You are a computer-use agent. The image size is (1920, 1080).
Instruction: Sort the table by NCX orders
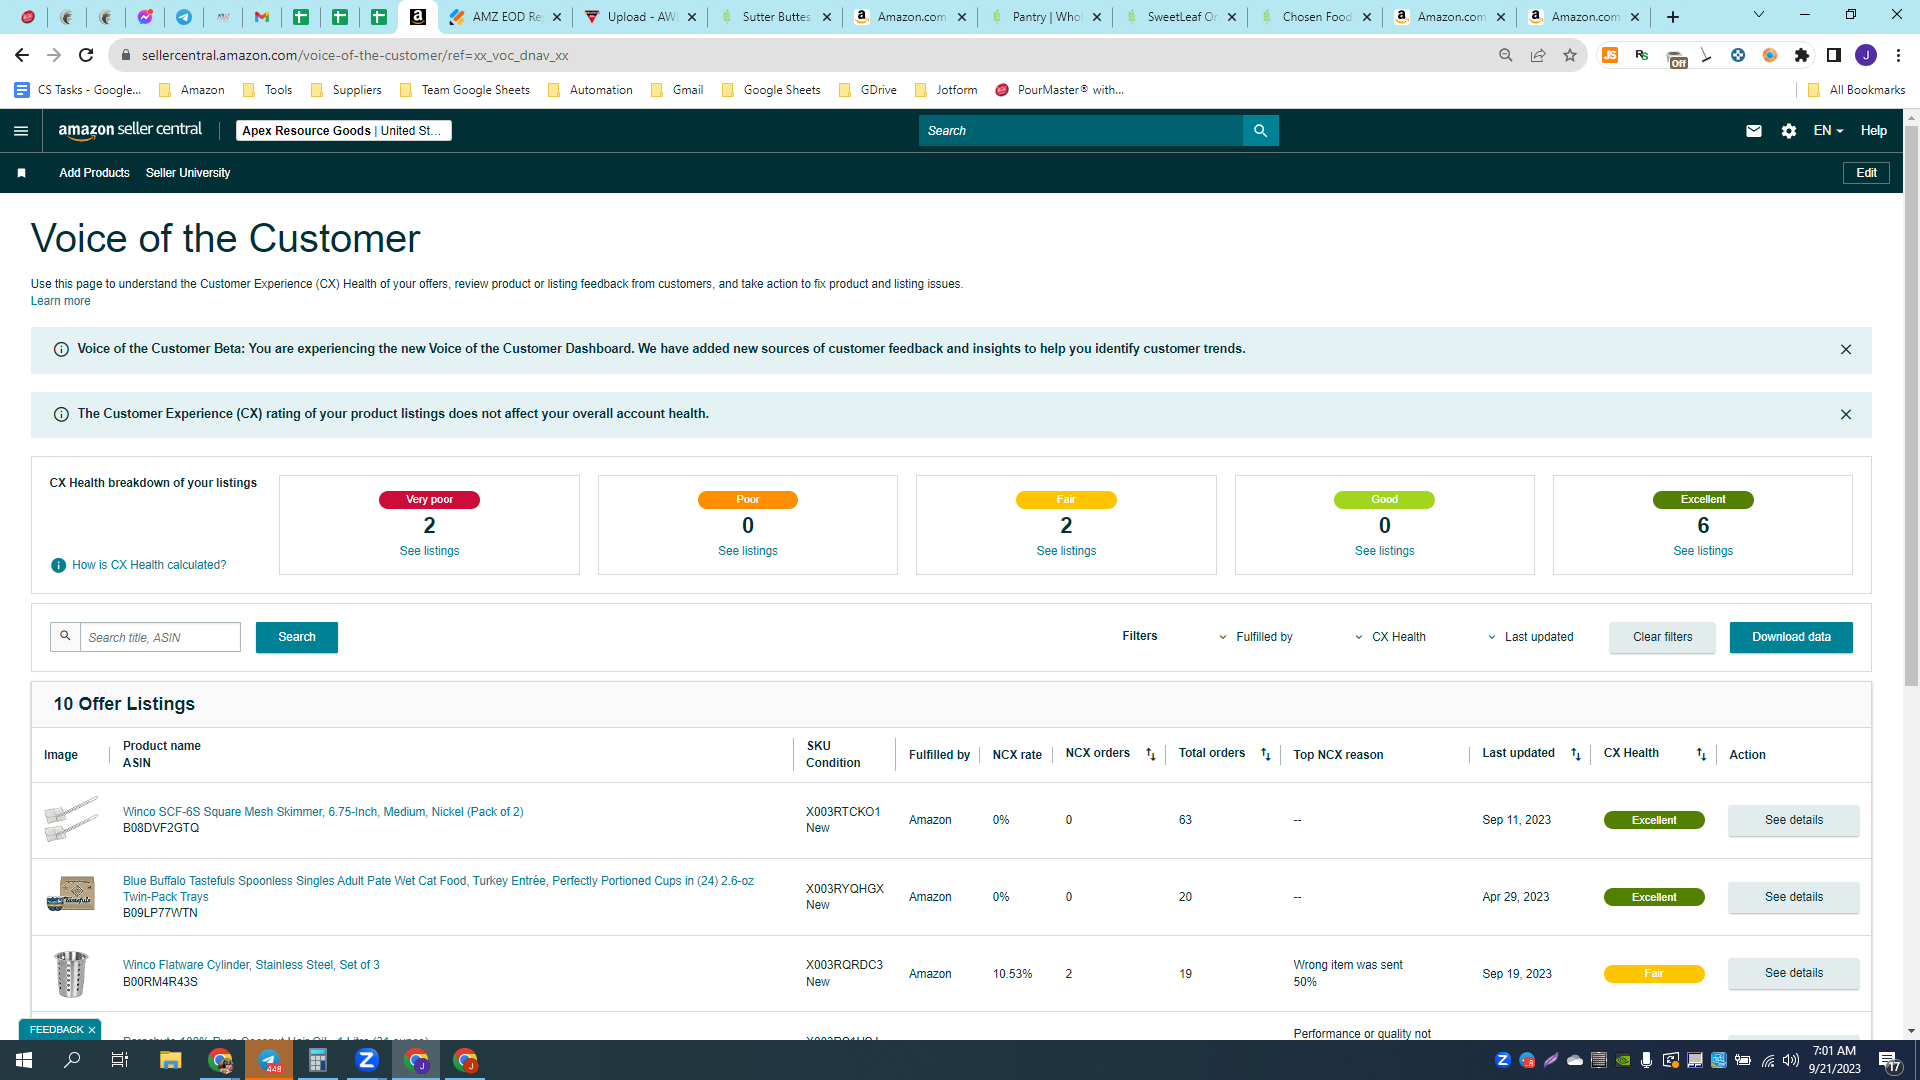1151,755
